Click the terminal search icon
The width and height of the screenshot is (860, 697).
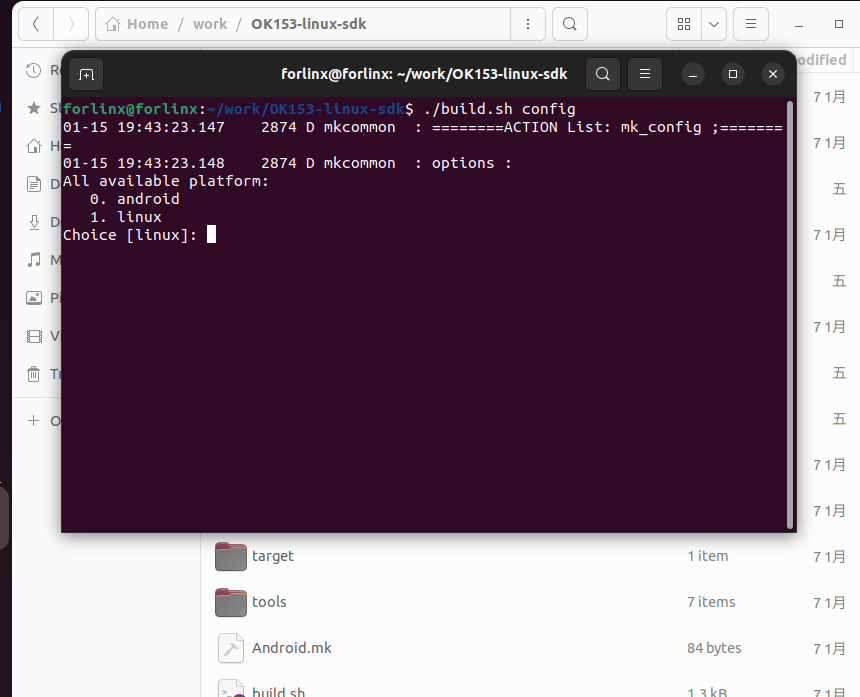[602, 74]
